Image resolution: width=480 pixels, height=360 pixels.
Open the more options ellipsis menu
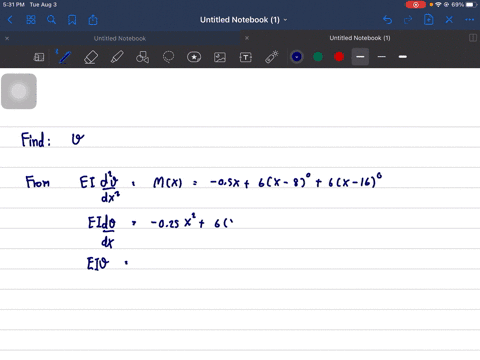pyautogui.click(x=469, y=20)
